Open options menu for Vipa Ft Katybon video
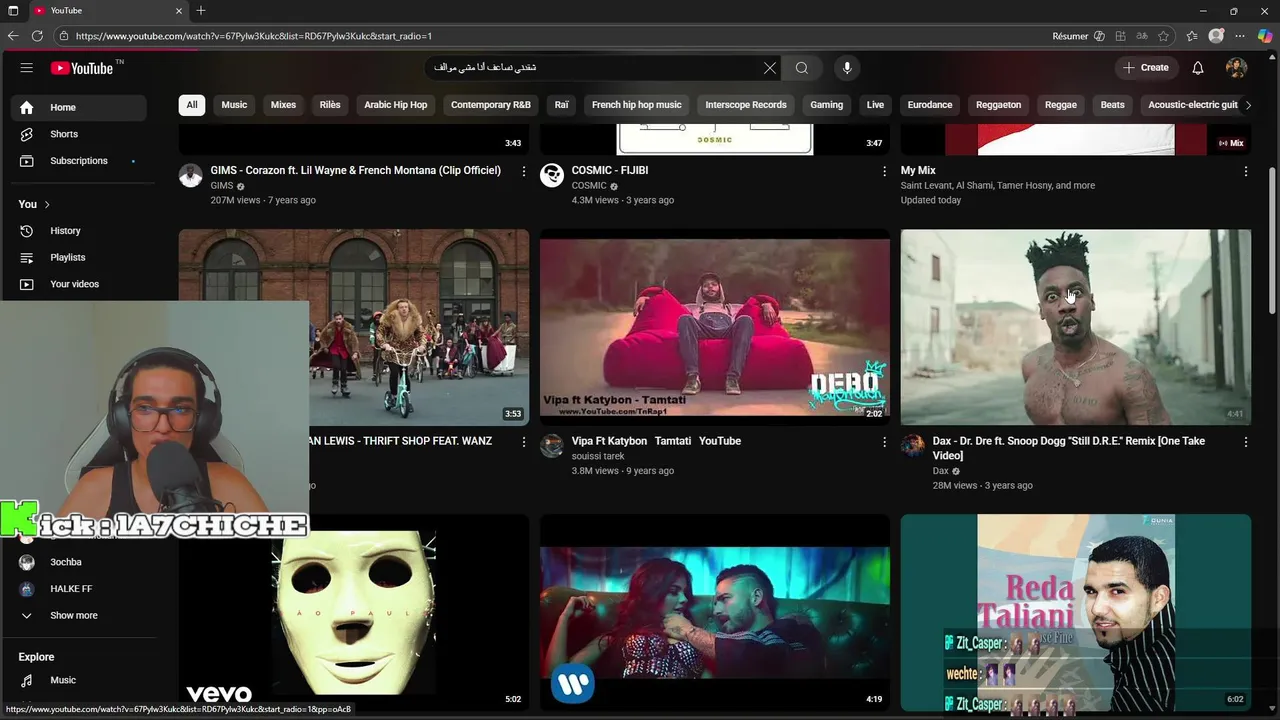Screen dimensions: 1280x720 point(884,442)
